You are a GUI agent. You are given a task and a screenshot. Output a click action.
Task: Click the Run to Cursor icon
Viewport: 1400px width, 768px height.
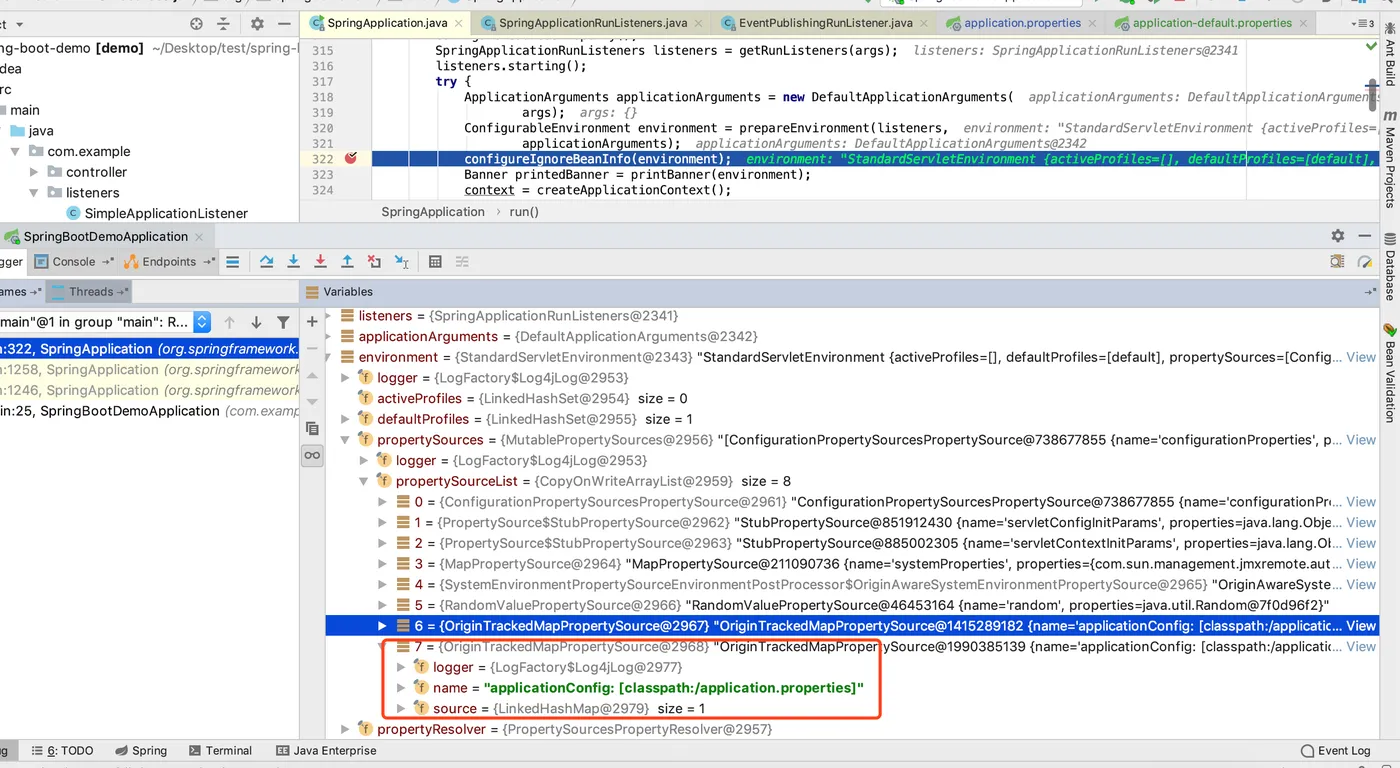(401, 262)
